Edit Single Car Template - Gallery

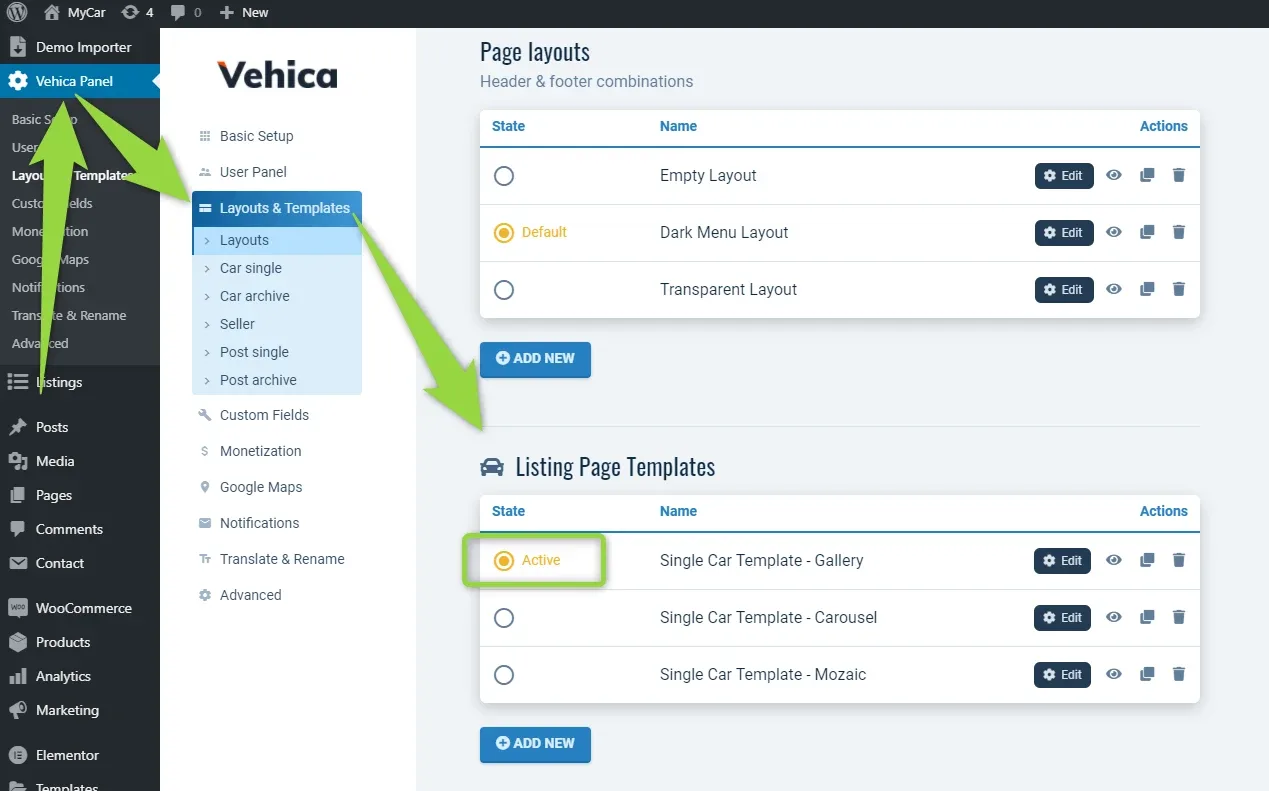point(1064,561)
